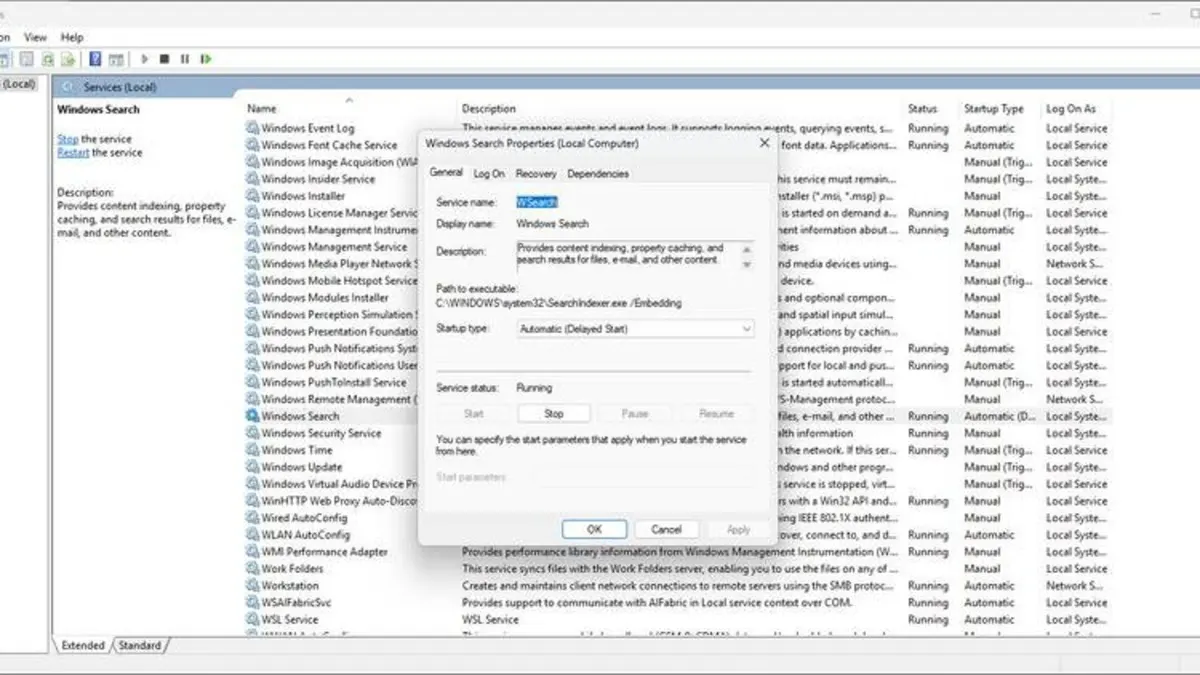
Task: Open the Startup type dropdown
Action: 747,330
